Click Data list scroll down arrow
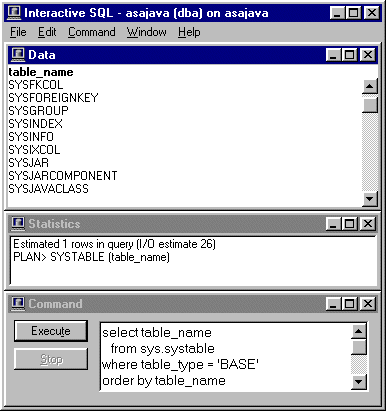386x411 pixels. point(370,199)
